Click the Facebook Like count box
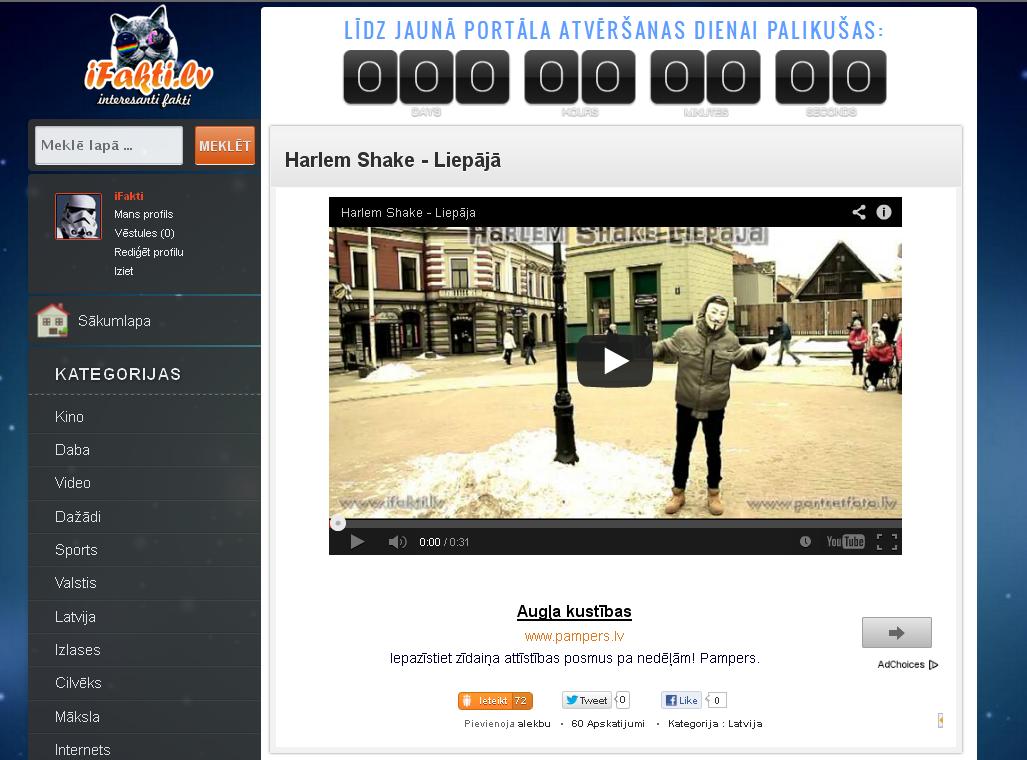Image resolution: width=1027 pixels, height=760 pixels. [717, 700]
